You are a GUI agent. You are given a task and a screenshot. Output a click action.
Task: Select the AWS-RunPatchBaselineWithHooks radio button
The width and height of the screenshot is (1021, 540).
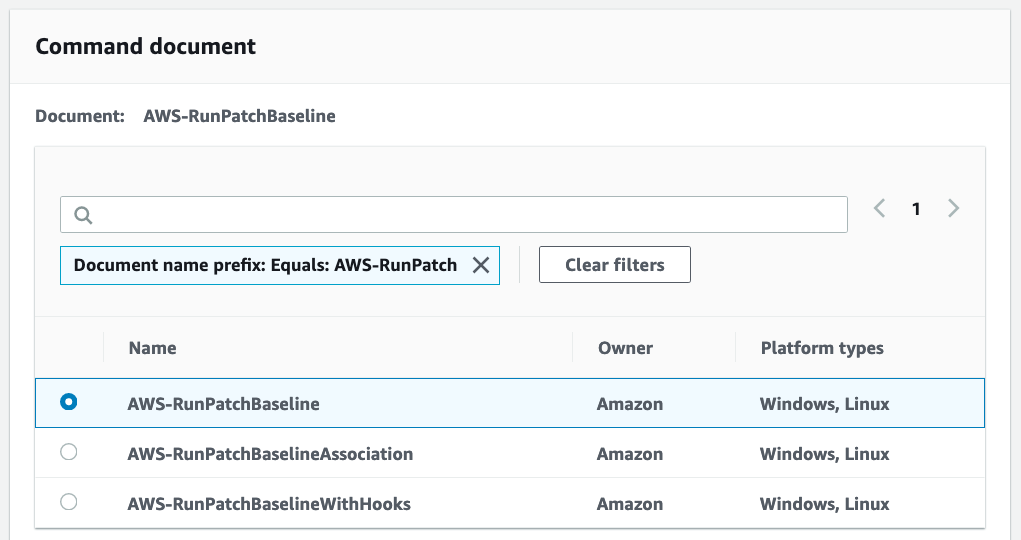coord(68,502)
